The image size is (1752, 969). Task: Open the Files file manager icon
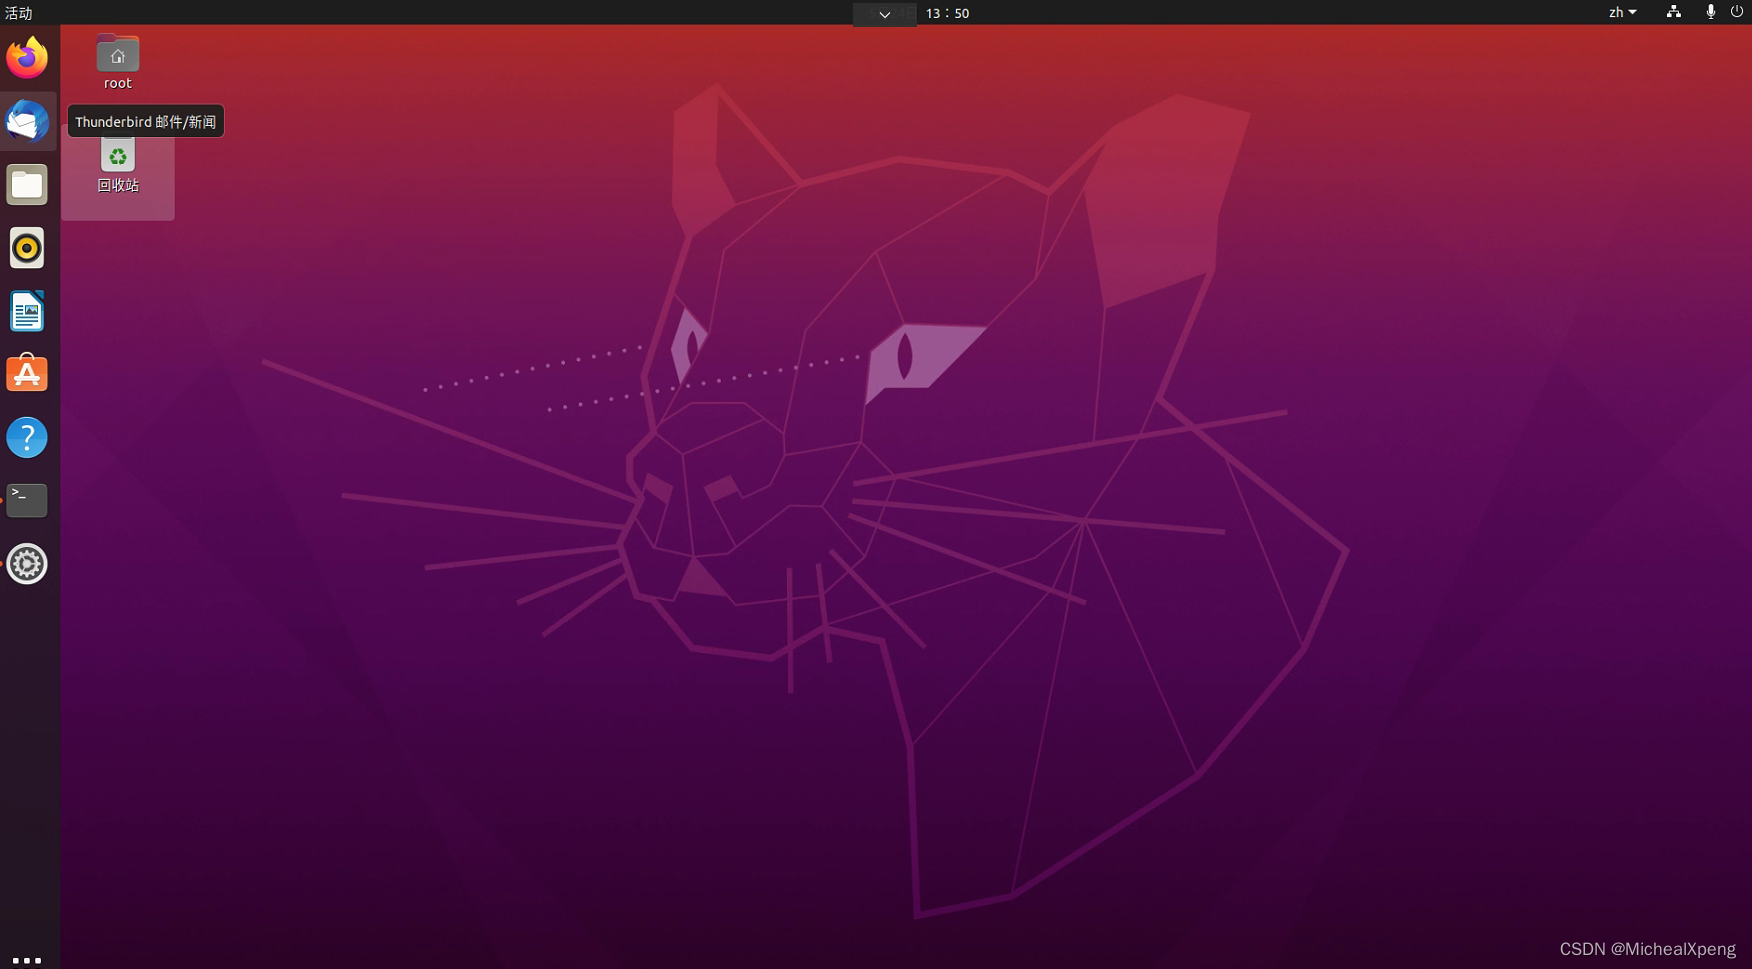[26, 184]
